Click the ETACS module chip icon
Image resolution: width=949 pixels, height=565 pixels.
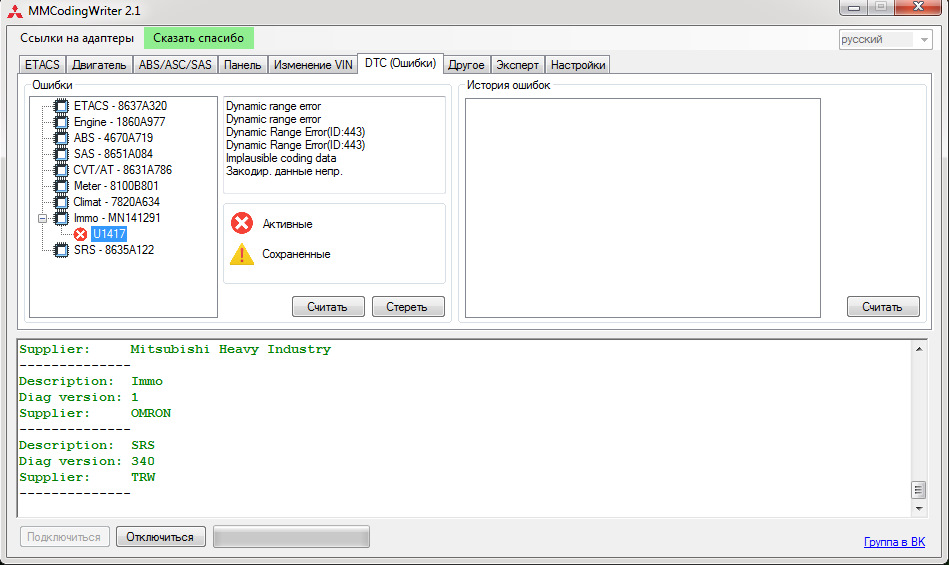[x=61, y=106]
